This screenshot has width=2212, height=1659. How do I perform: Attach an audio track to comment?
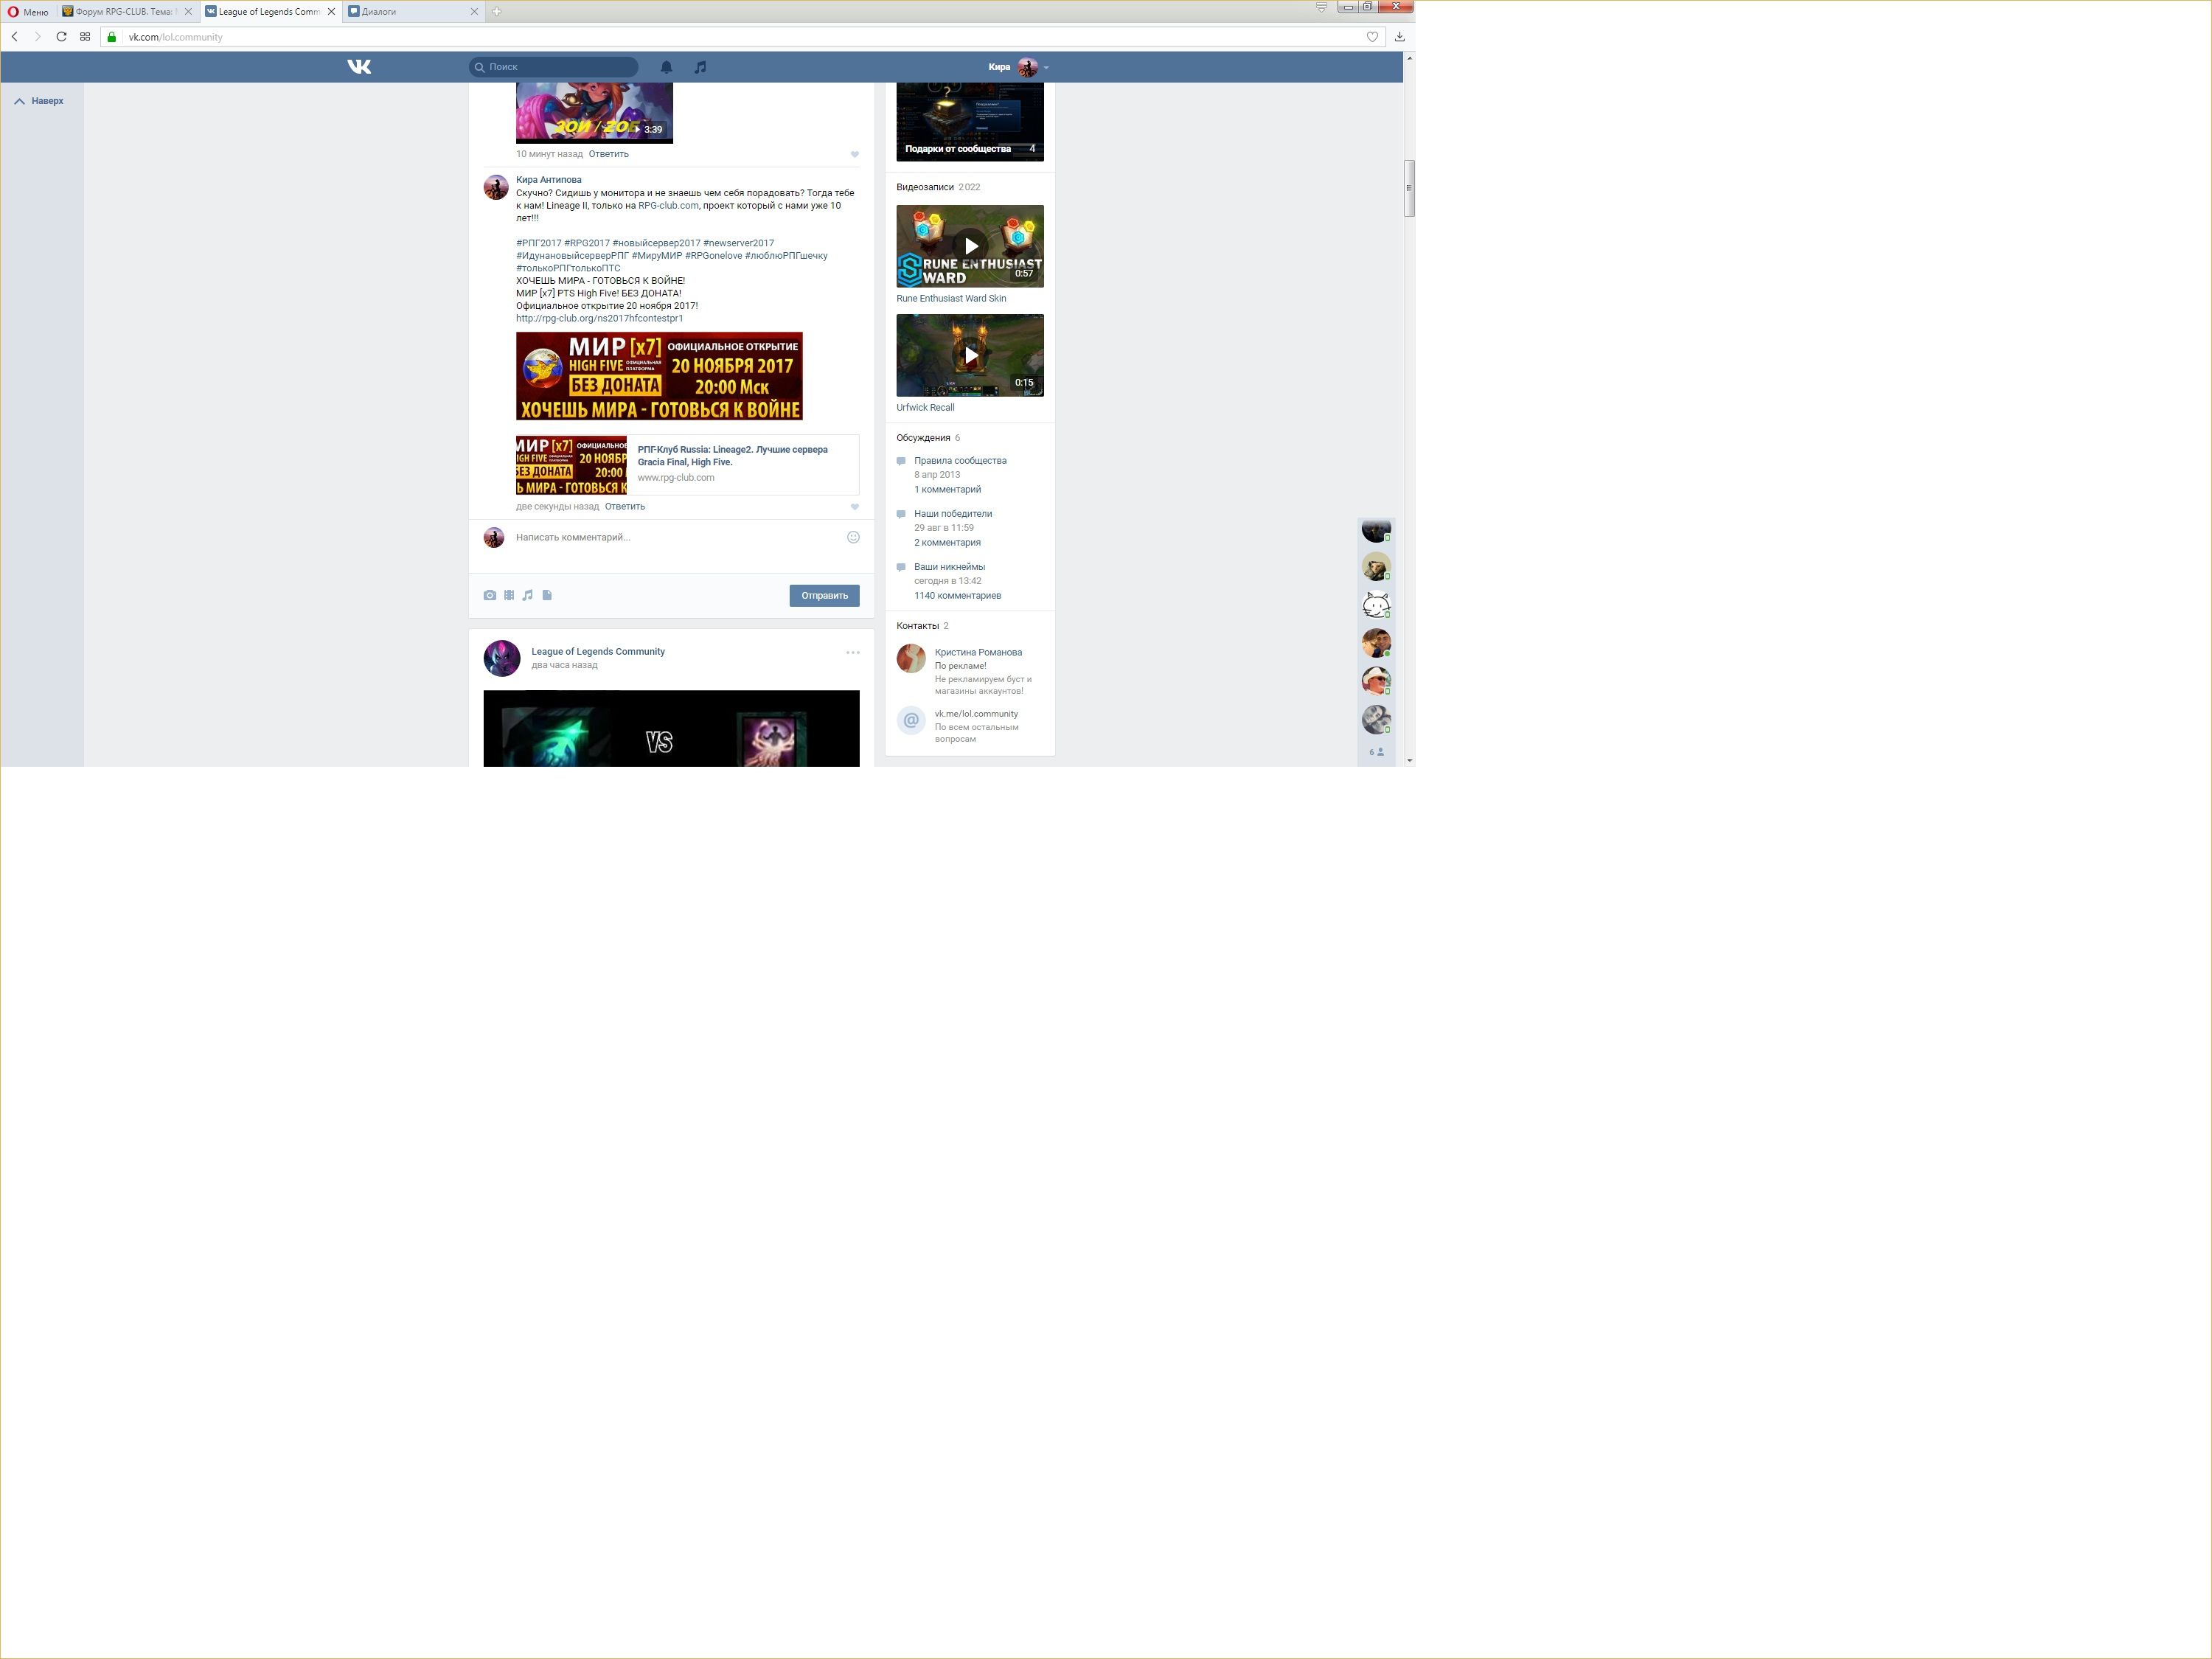[528, 595]
